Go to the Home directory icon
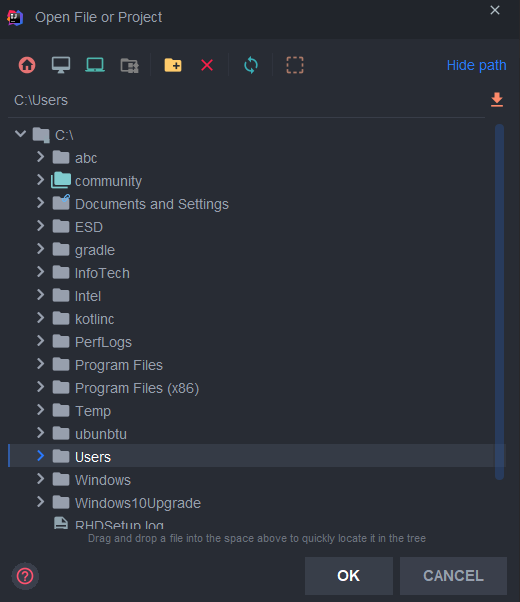 (x=27, y=65)
